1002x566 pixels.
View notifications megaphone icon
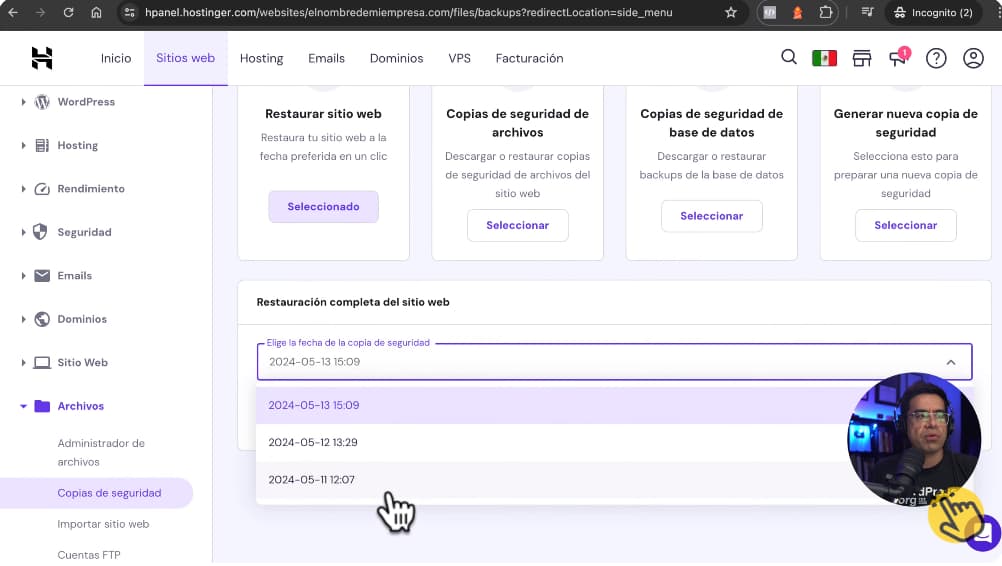tap(898, 58)
